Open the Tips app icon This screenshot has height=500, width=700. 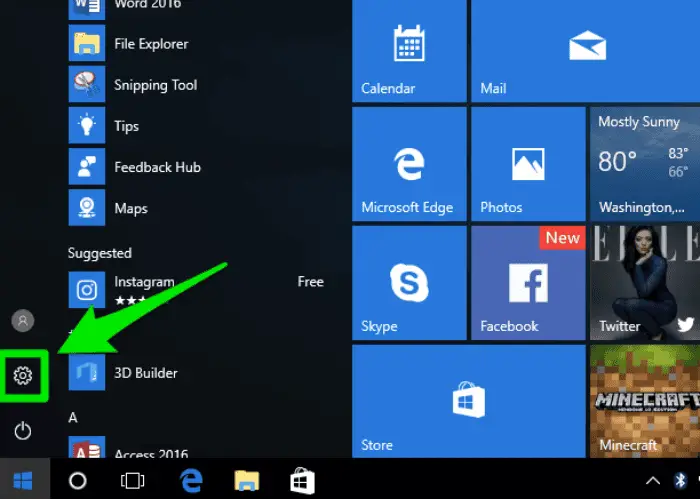coord(87,125)
